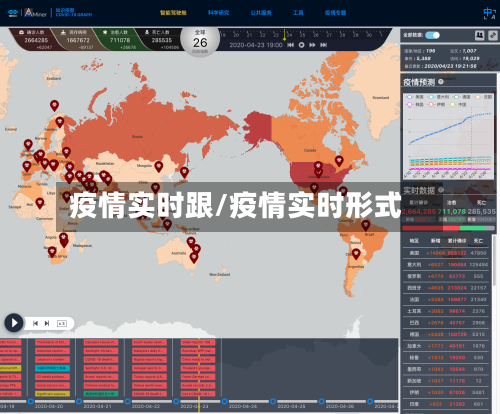Step the map animation to the previous frame

35,323
